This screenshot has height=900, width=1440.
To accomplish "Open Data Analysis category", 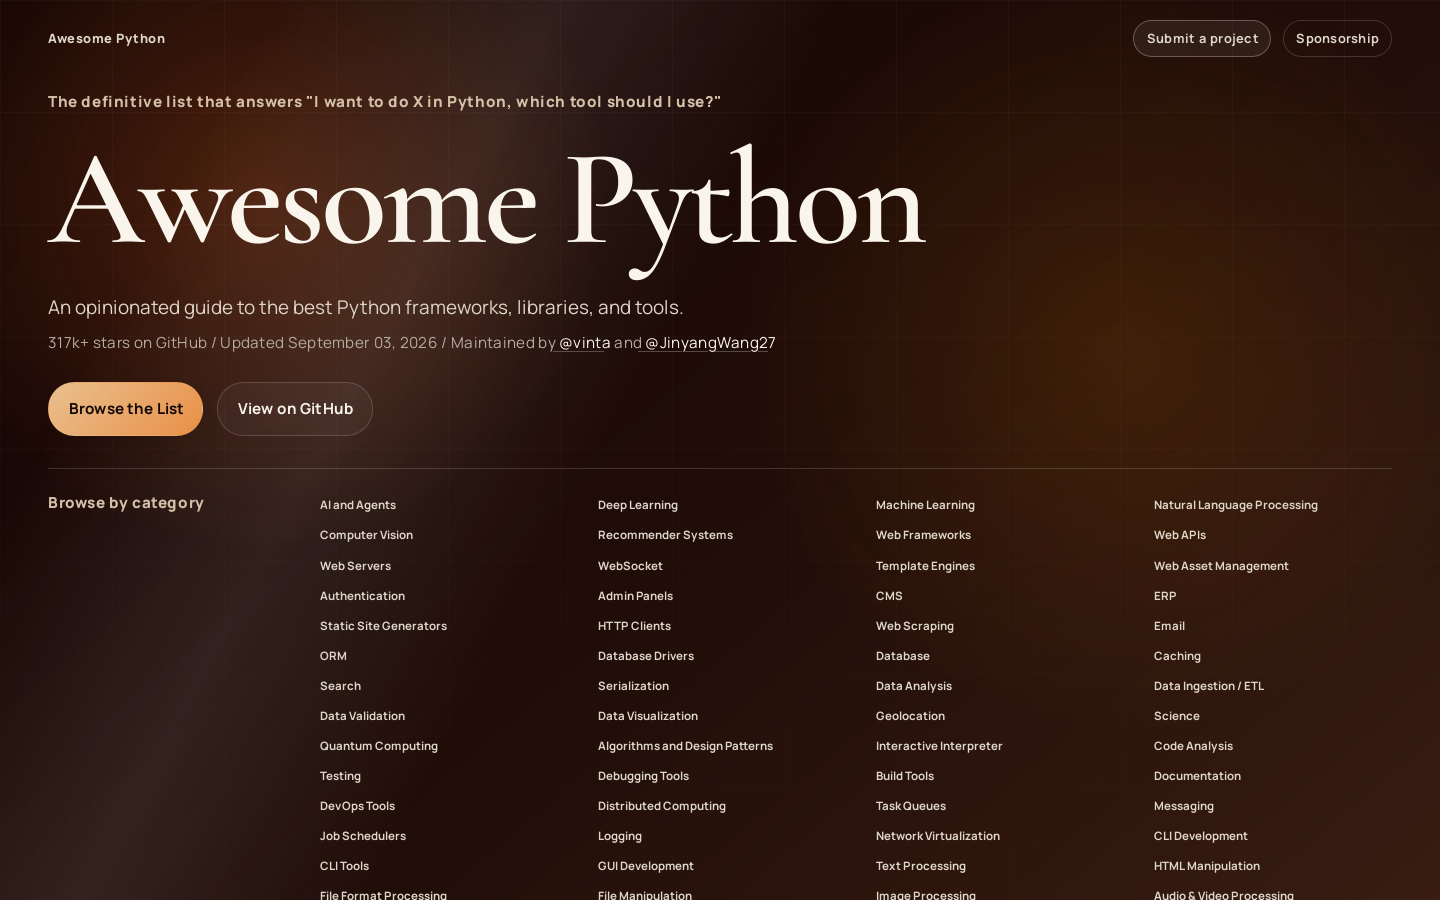I will (x=914, y=686).
